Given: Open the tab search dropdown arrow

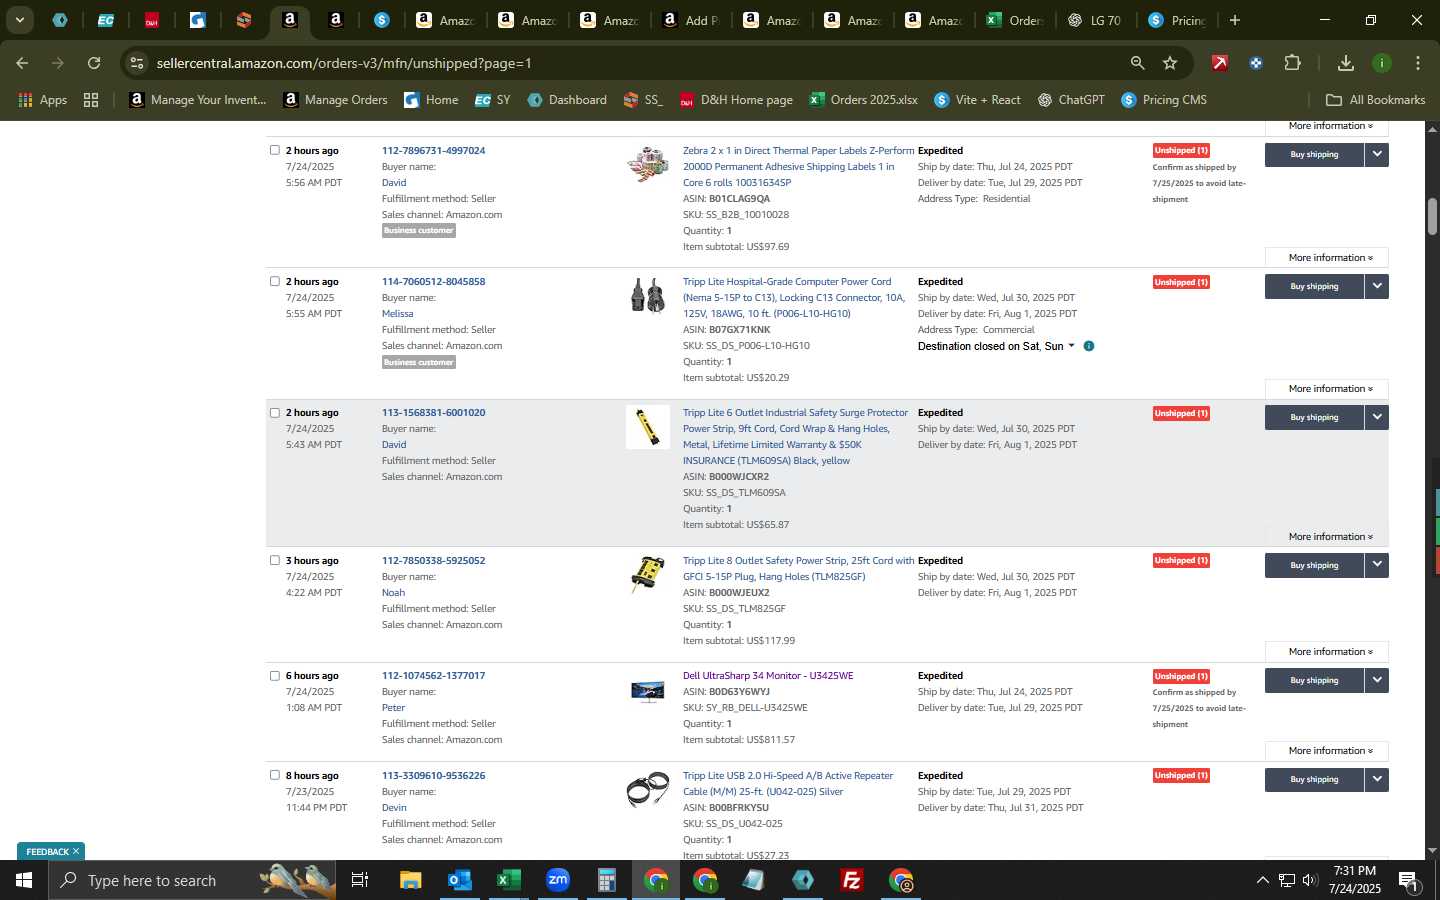Looking at the screenshot, I should tap(19, 20).
